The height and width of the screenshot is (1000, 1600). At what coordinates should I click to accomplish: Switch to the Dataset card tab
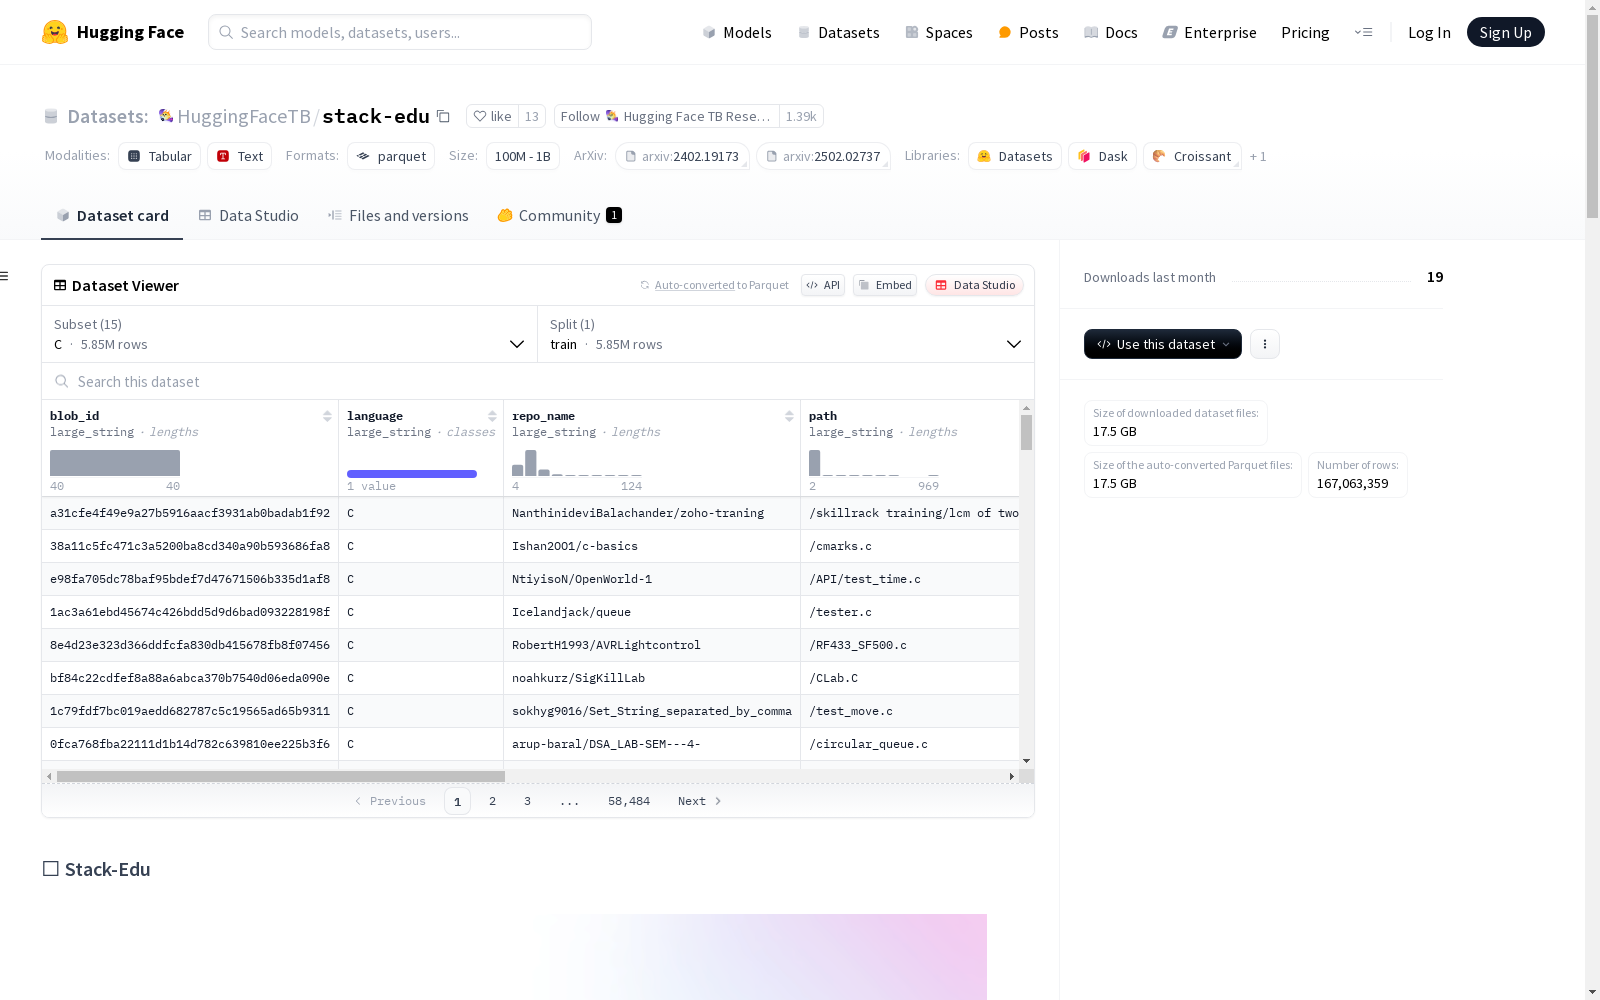click(112, 216)
